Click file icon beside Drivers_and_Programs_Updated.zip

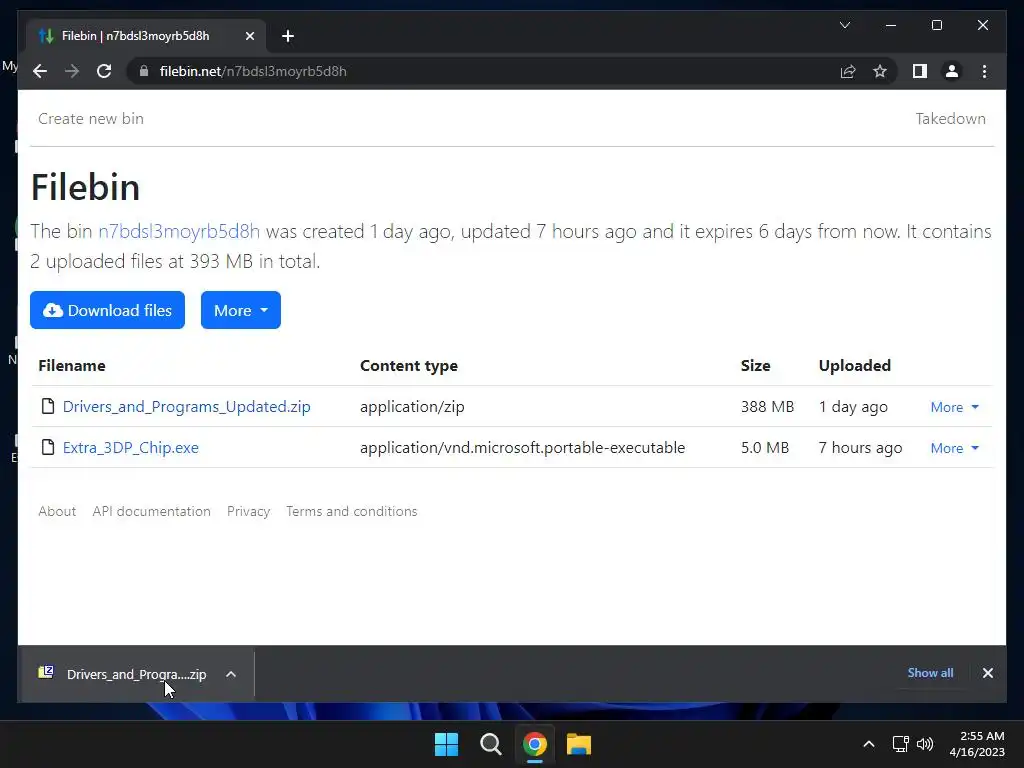coord(48,406)
